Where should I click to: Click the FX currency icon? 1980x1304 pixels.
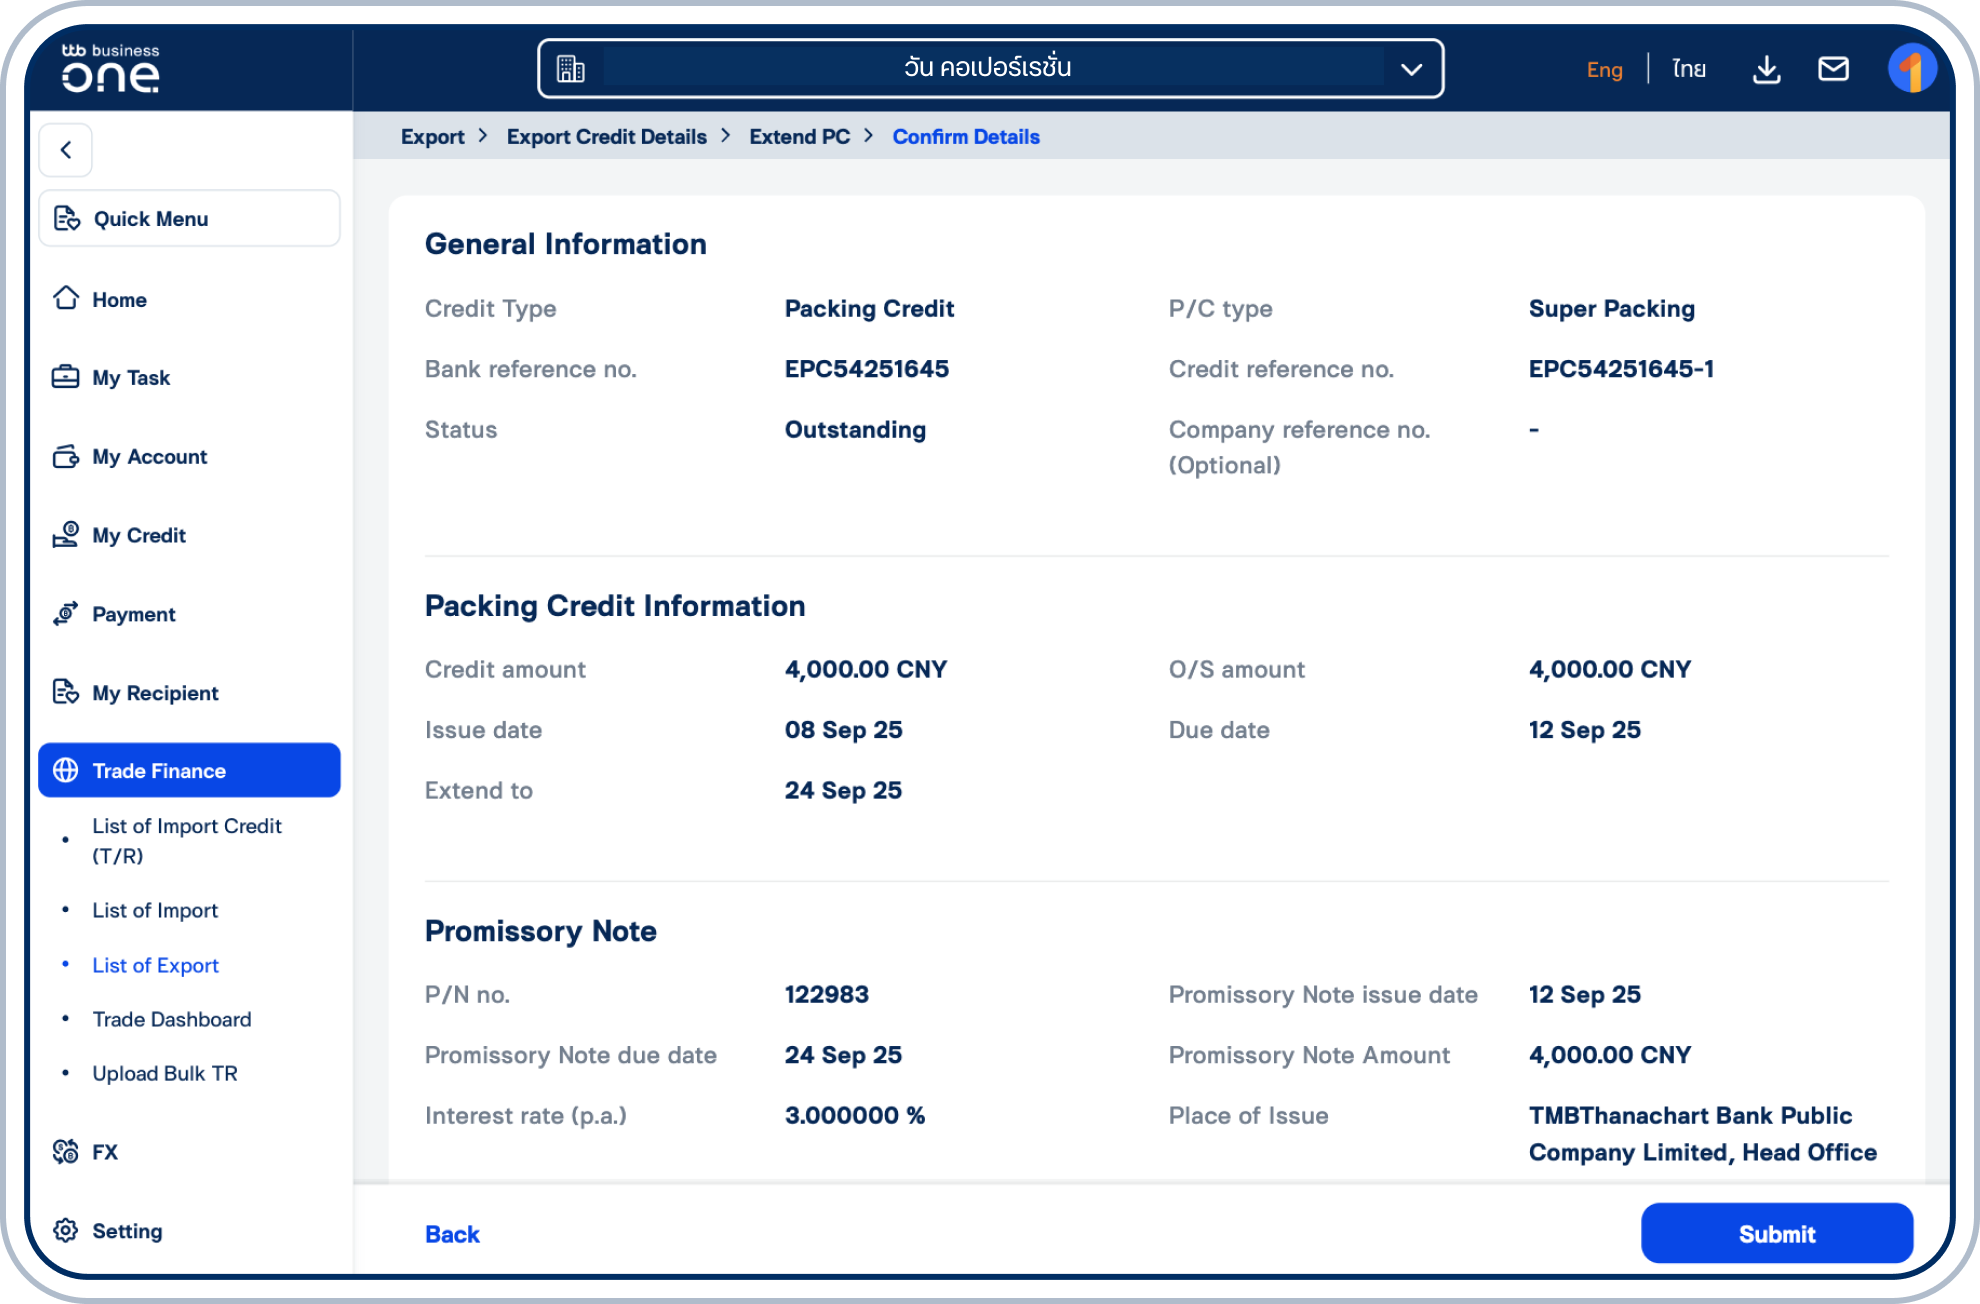(x=66, y=1151)
